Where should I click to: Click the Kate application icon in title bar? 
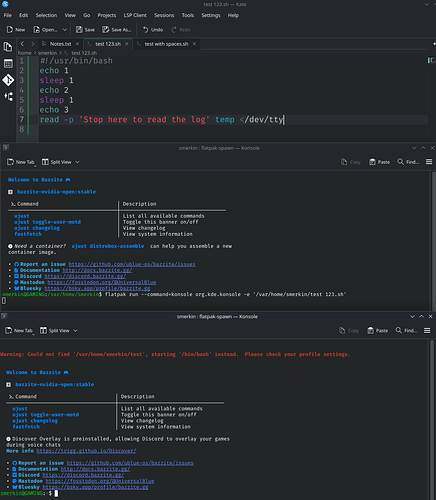[5, 4]
